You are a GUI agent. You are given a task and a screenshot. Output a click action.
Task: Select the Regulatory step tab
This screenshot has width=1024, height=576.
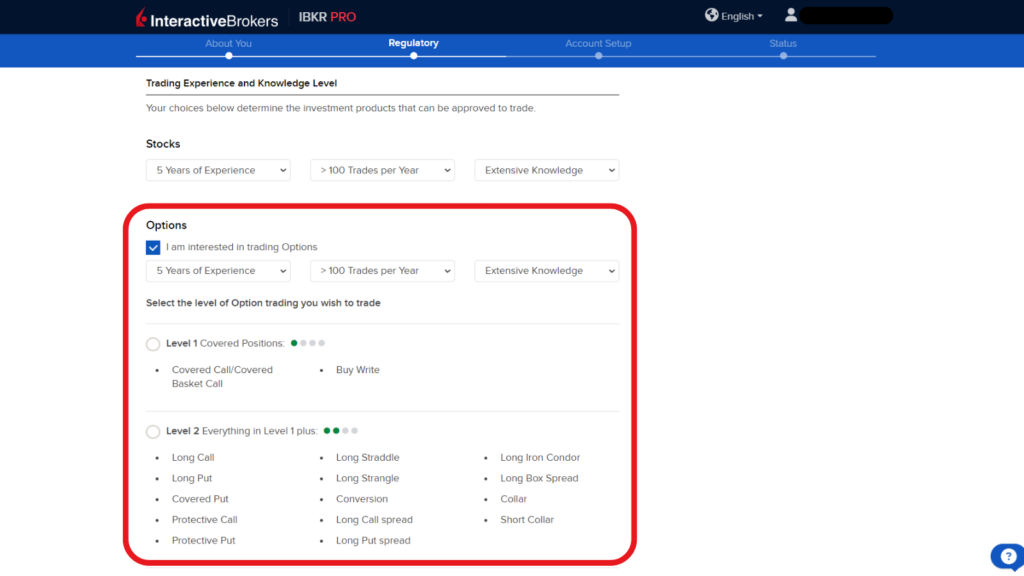(413, 43)
